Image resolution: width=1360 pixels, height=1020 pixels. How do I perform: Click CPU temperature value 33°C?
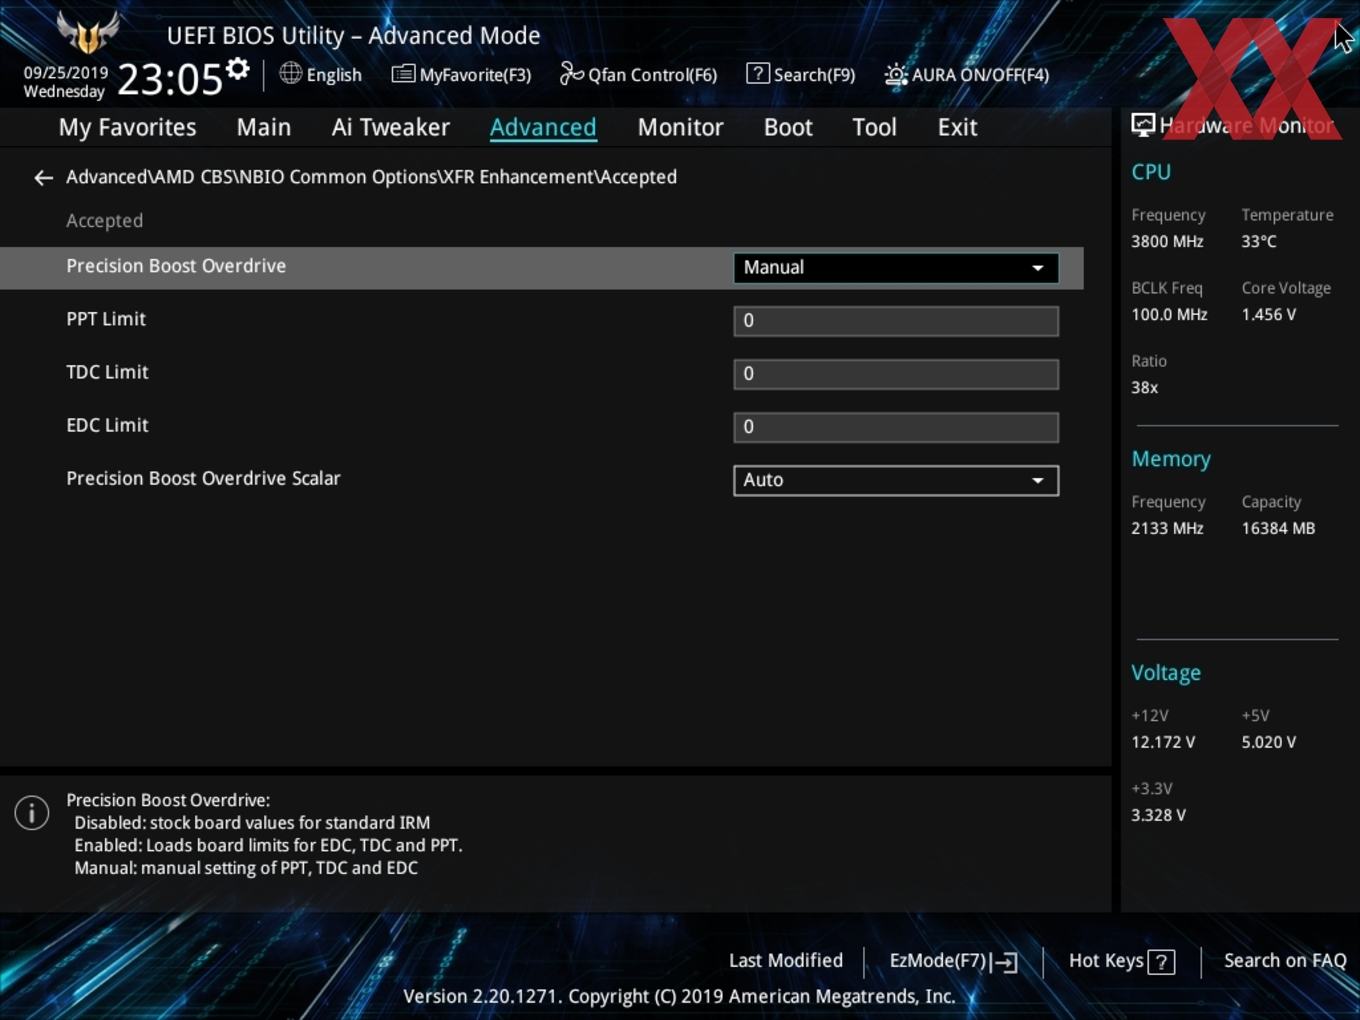tap(1259, 242)
